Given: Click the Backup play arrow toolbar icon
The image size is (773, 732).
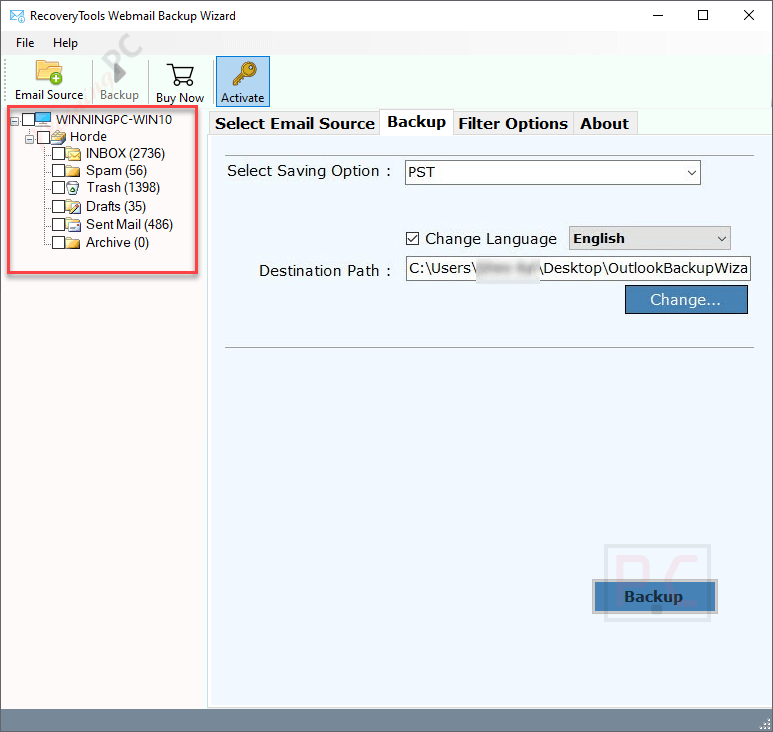Looking at the screenshot, I should (120, 73).
